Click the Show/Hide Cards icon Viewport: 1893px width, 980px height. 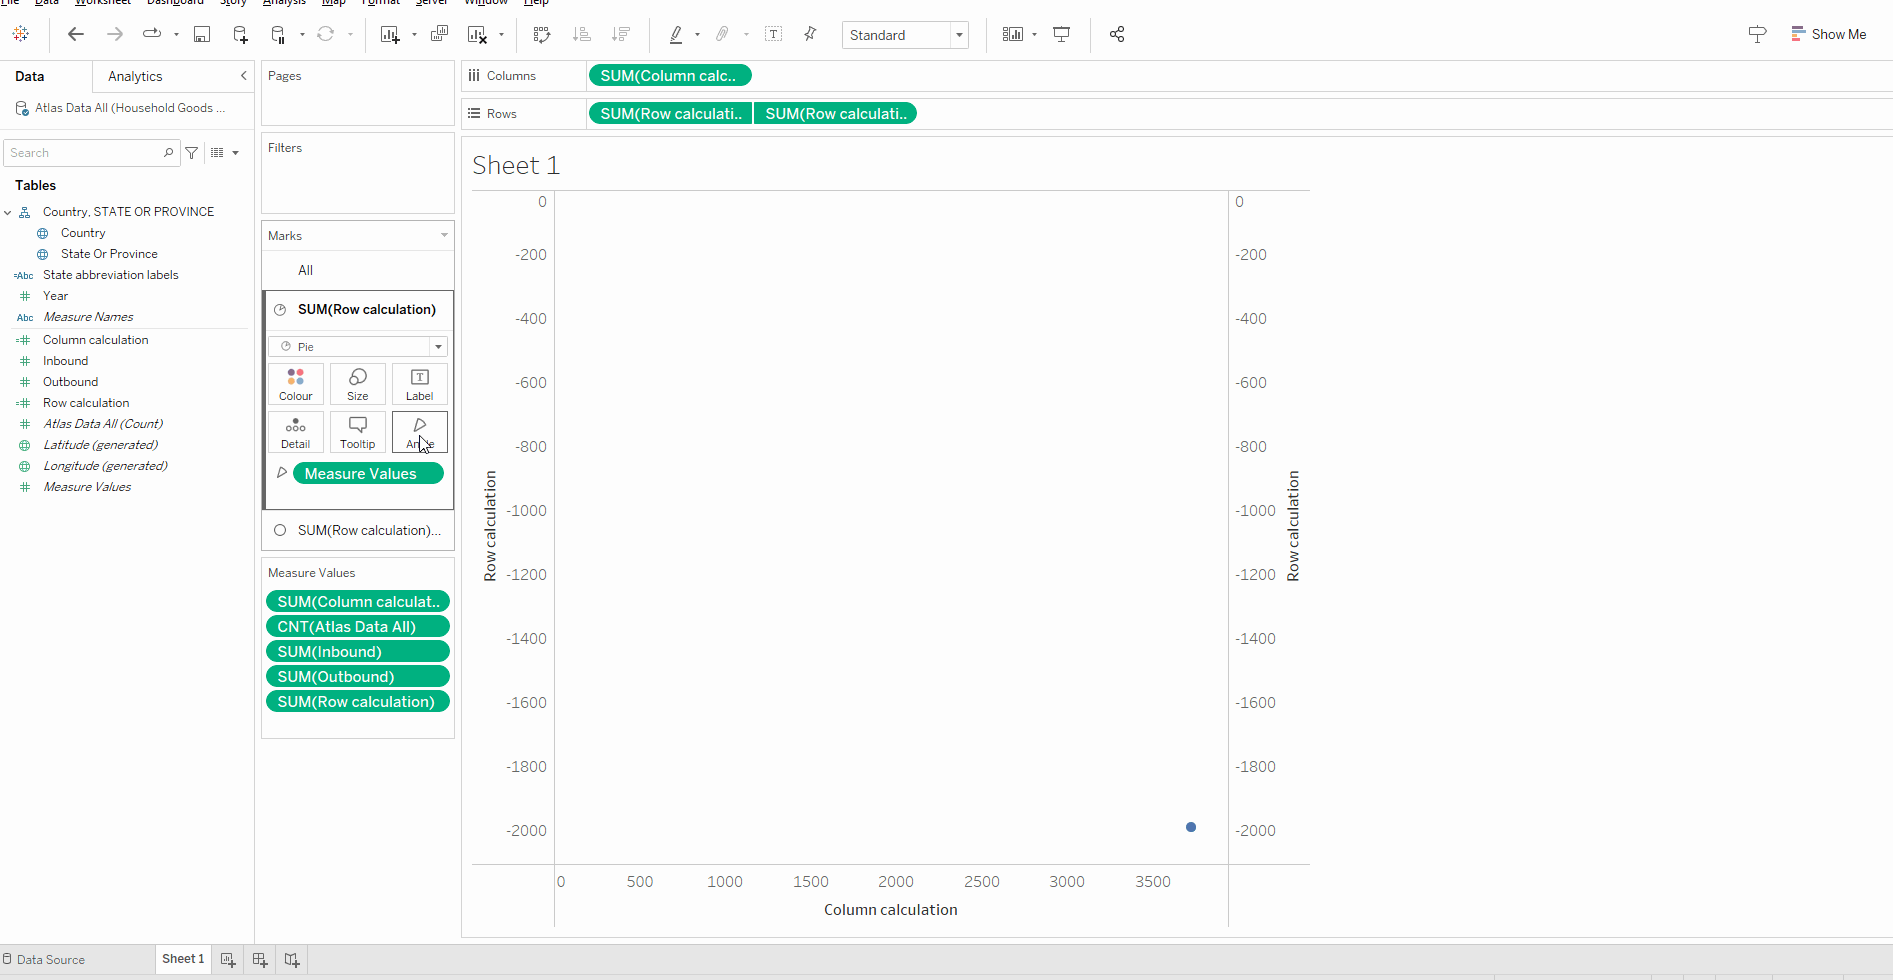tap(1013, 34)
